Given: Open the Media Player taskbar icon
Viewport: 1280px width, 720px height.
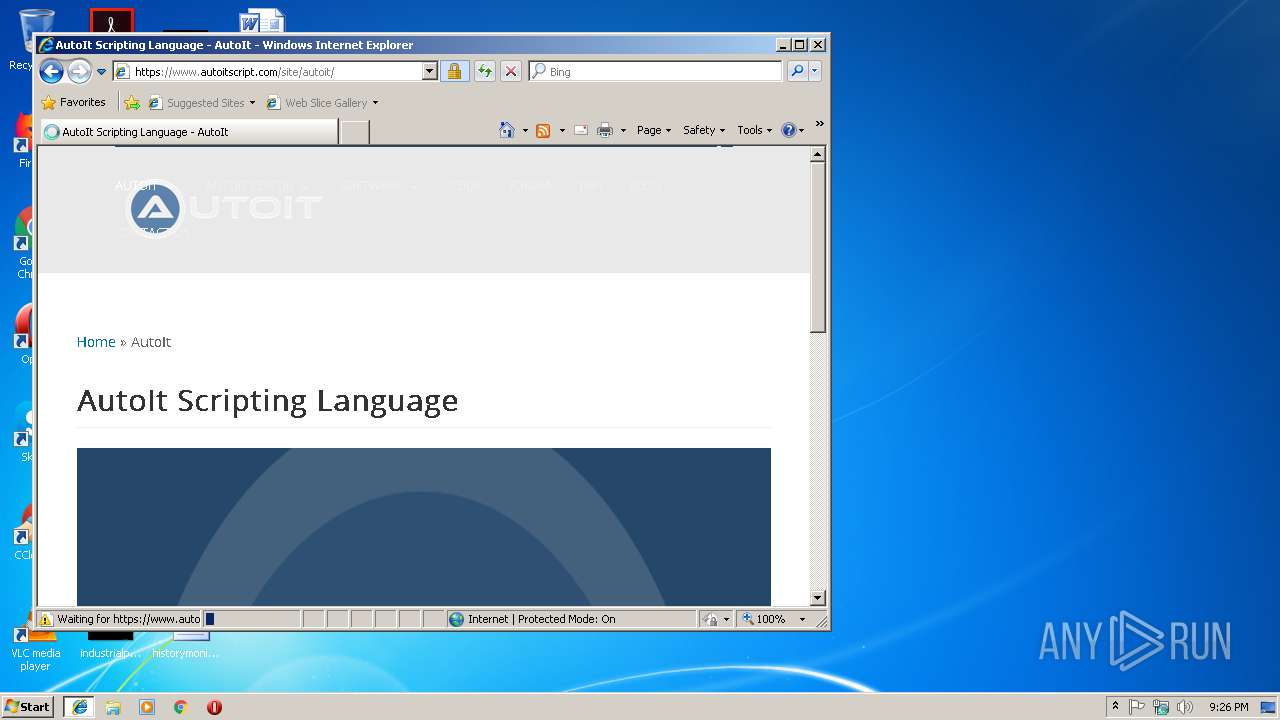Looking at the screenshot, I should 147,707.
